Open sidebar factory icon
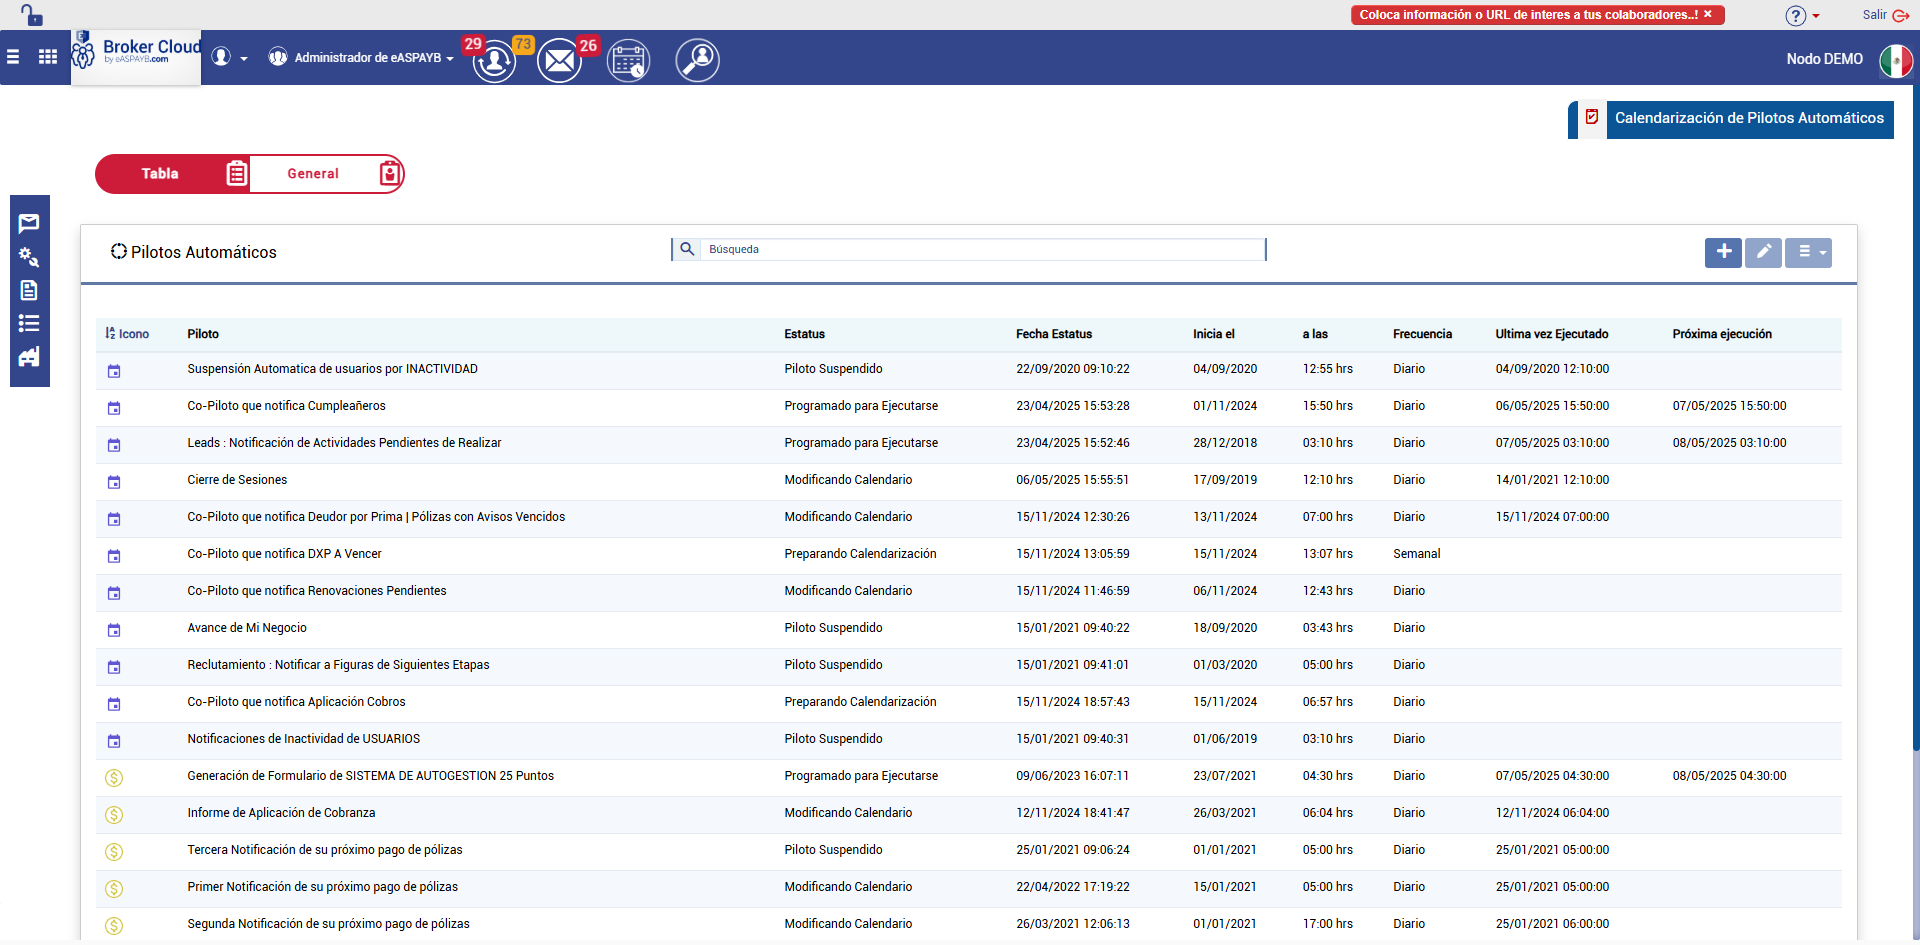Image resolution: width=1920 pixels, height=945 pixels. click(x=29, y=357)
